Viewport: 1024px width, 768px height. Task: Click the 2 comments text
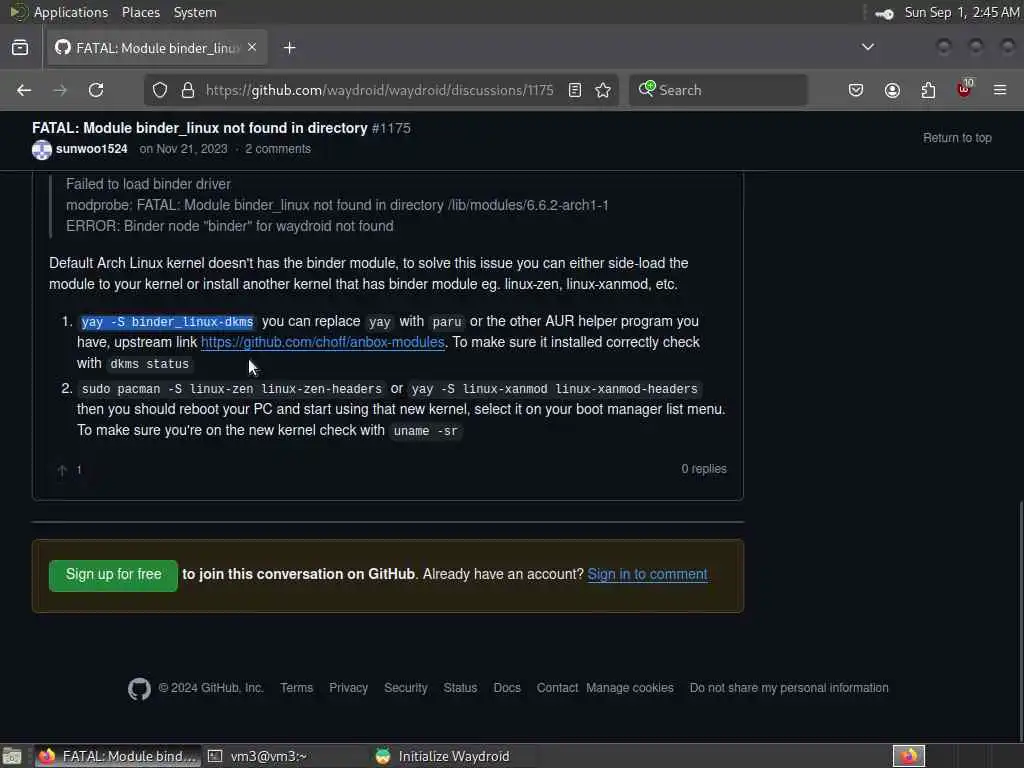[x=278, y=149]
